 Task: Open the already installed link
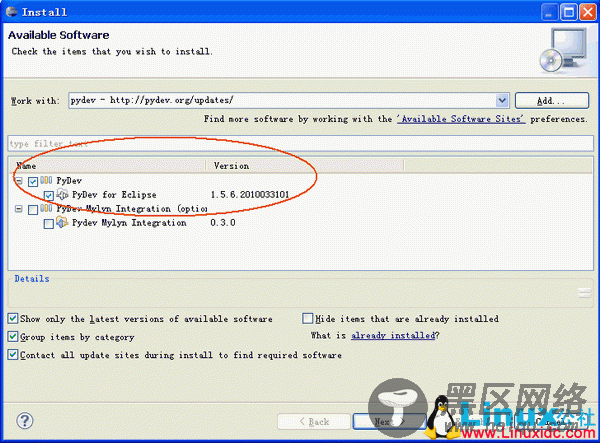click(x=393, y=336)
